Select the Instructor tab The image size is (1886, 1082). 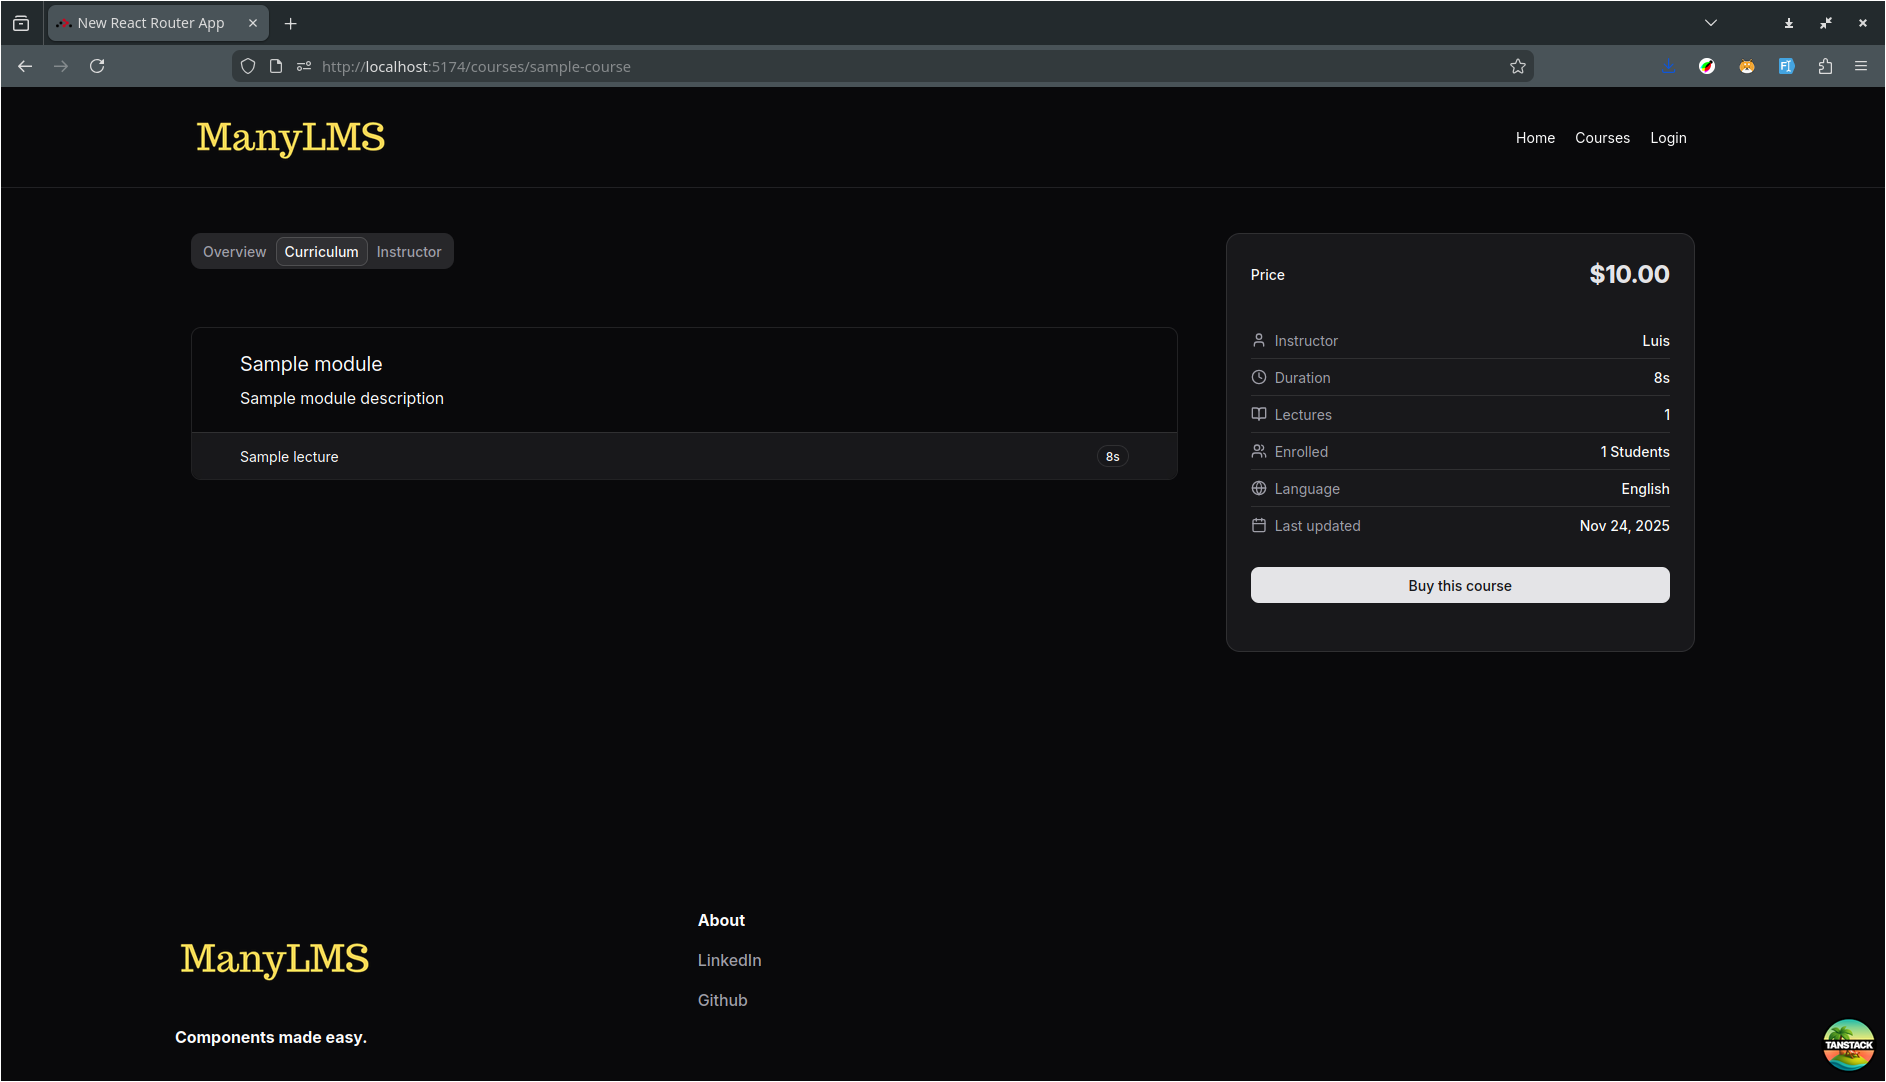(408, 252)
